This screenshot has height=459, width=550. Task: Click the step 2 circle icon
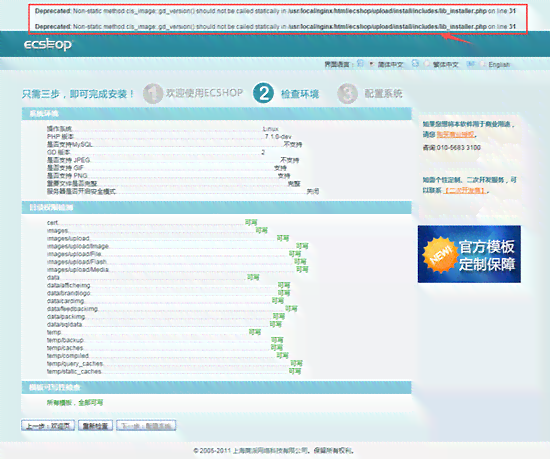[x=263, y=93]
